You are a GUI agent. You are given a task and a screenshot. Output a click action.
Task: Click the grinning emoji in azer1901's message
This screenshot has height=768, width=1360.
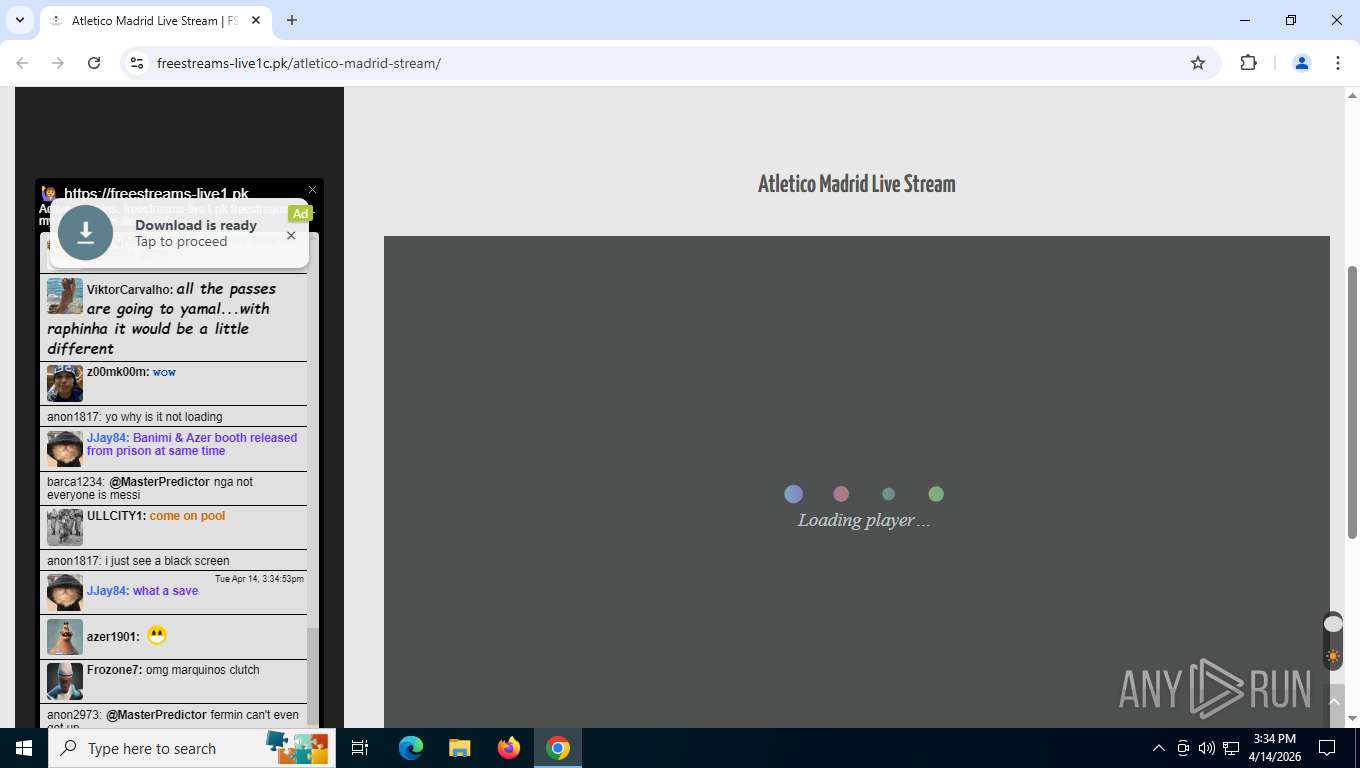tap(156, 635)
